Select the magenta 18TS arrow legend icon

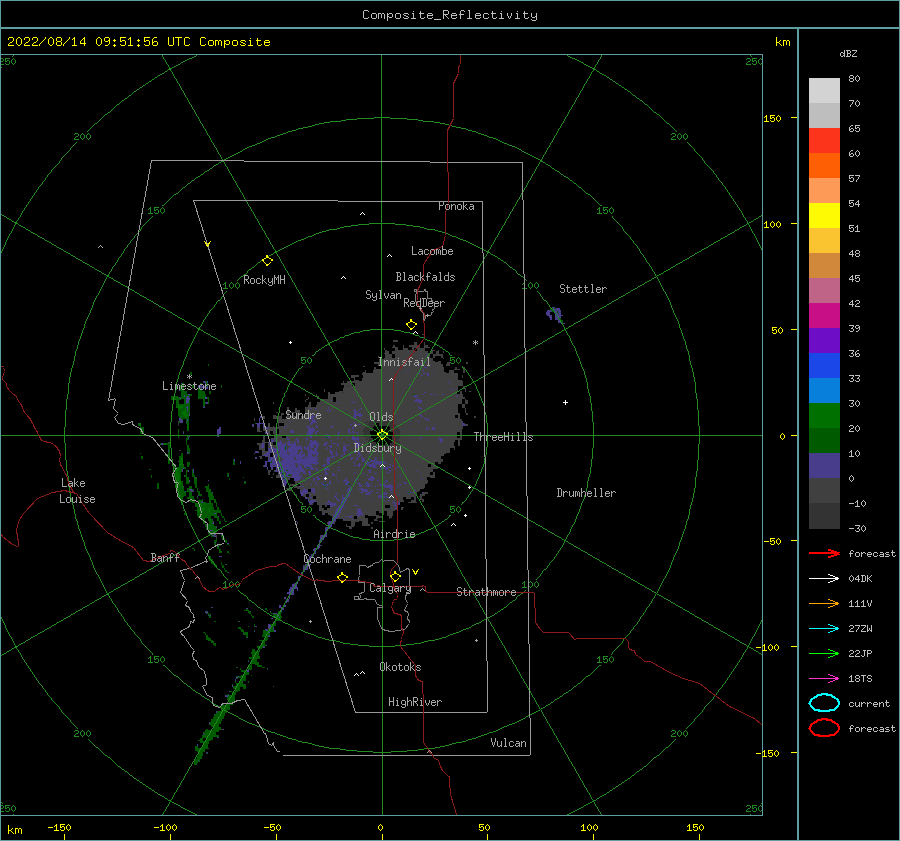(x=824, y=679)
